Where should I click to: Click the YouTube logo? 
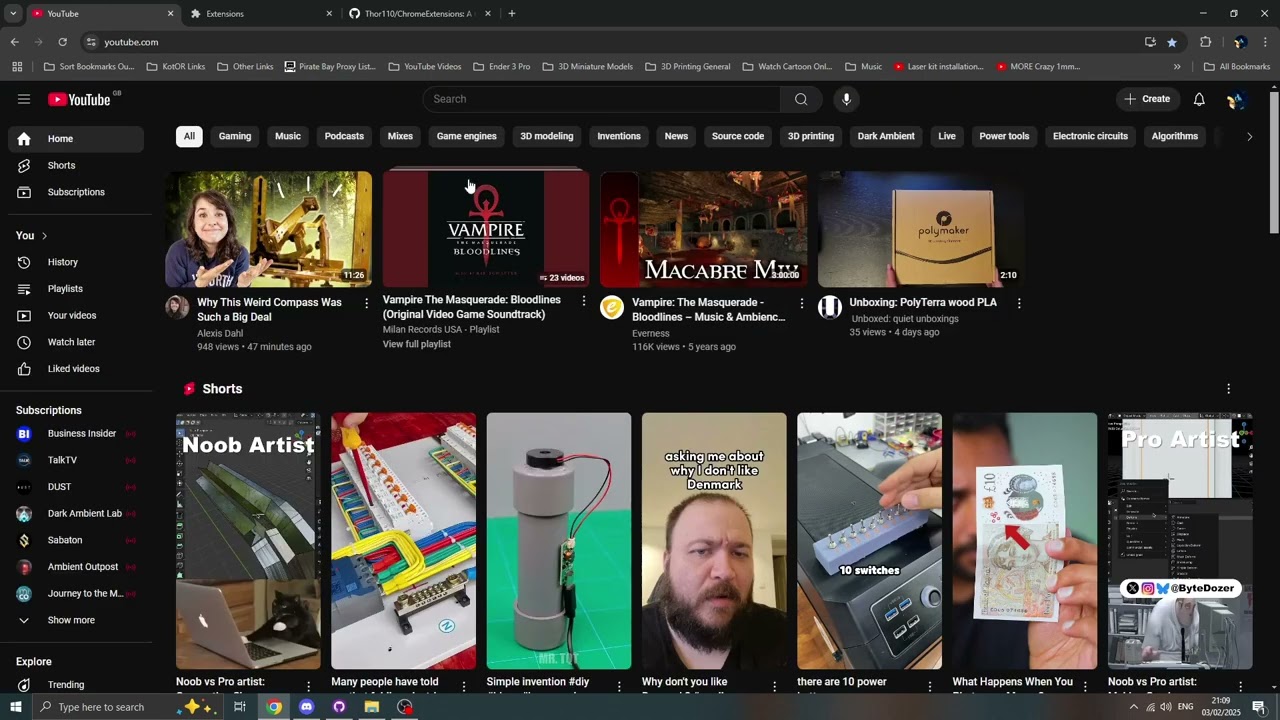[x=80, y=99]
